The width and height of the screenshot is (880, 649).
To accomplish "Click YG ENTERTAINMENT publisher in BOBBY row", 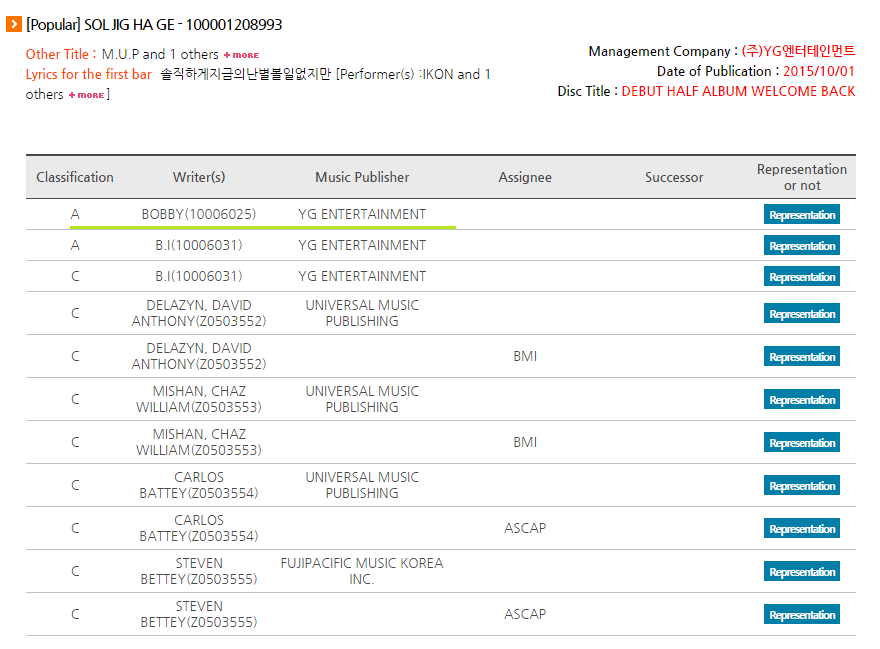I will [362, 214].
